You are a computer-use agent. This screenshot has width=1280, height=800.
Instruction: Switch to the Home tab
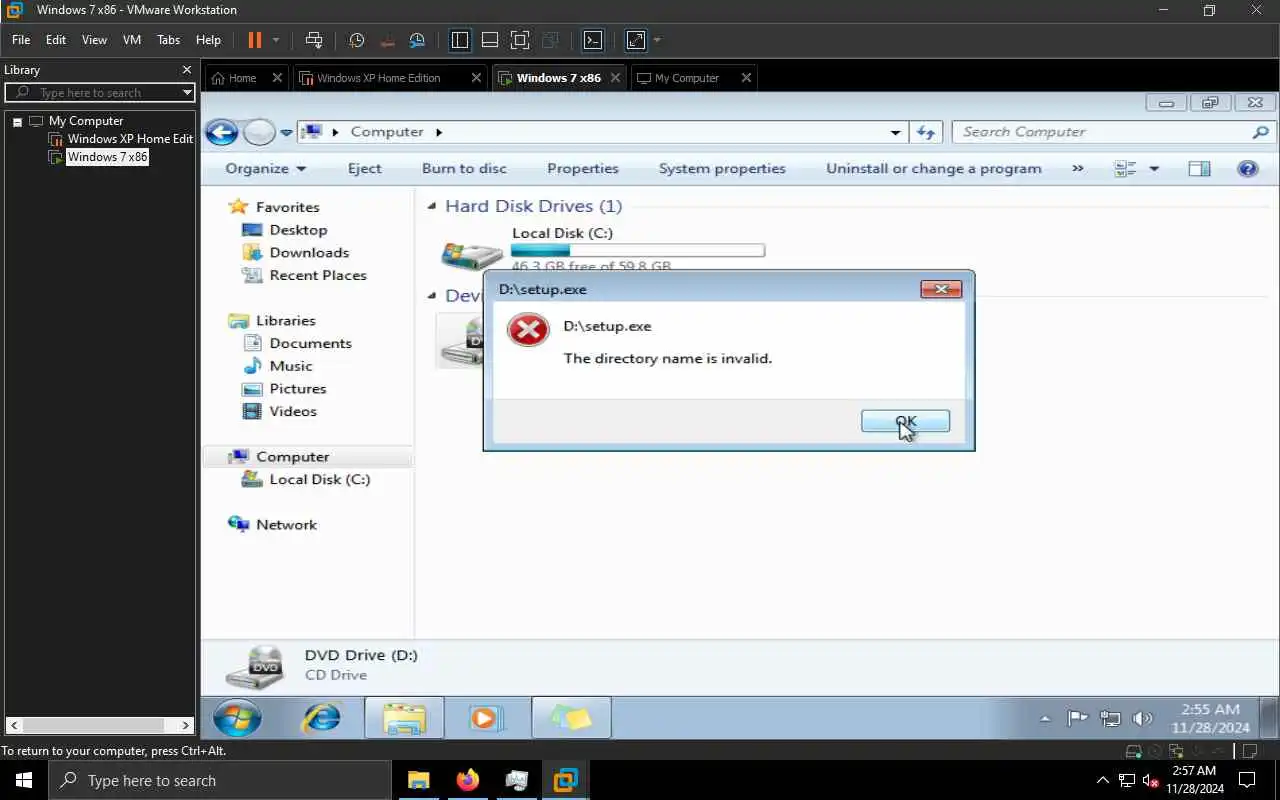click(x=243, y=78)
